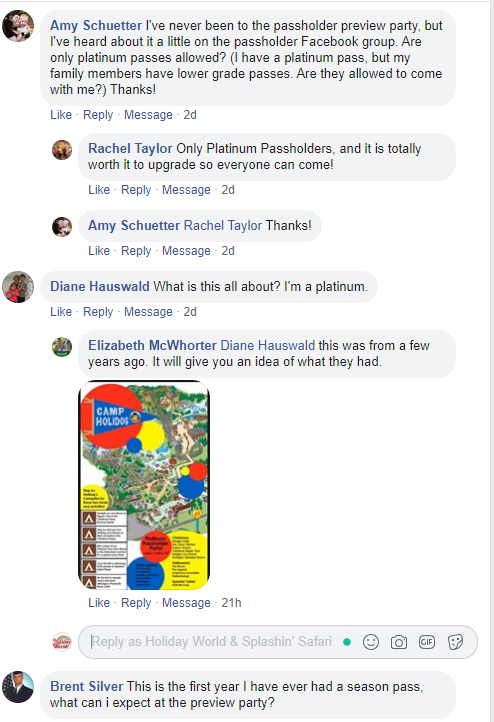494x722 pixels.
Task: Attach a photo using camera icon
Action: (x=399, y=642)
